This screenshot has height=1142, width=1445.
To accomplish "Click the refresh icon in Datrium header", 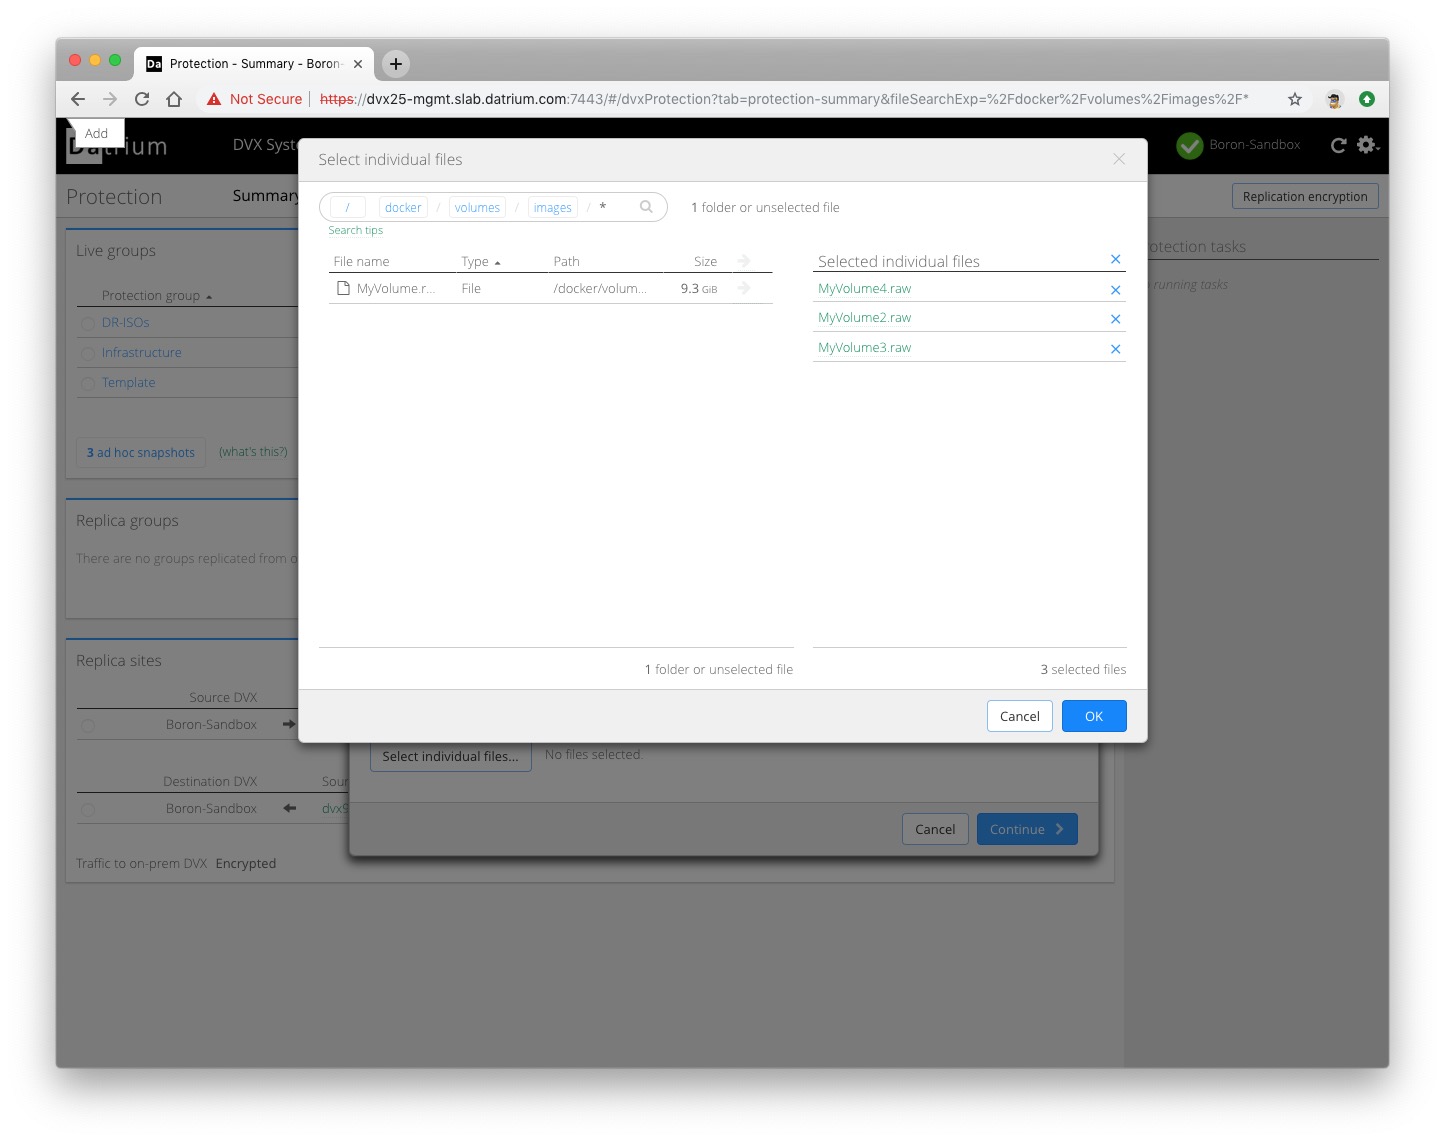I will click(x=1338, y=145).
